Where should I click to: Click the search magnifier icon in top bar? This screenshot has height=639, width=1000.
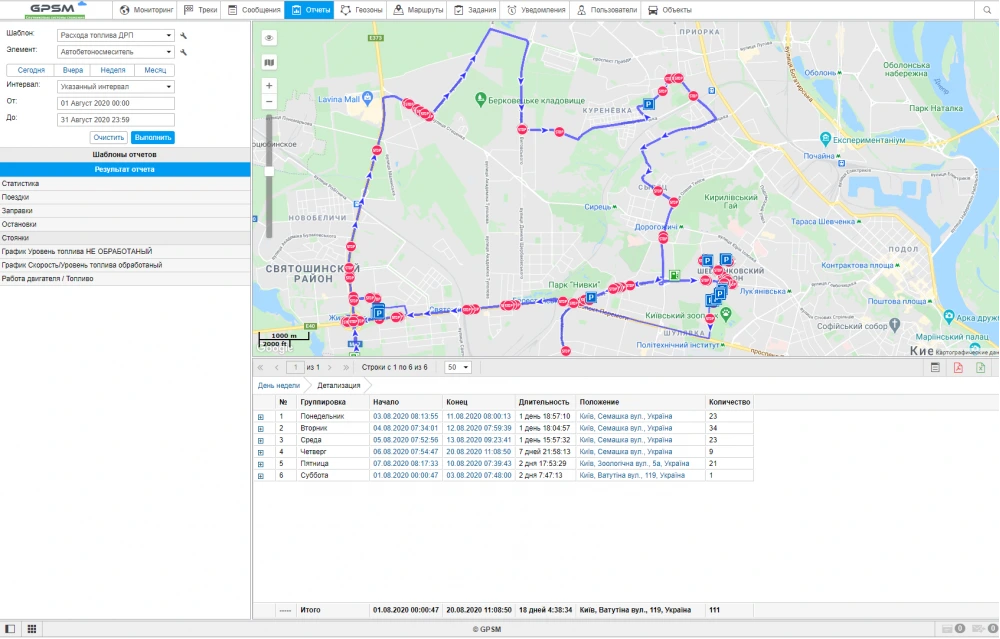pyautogui.click(x=986, y=10)
